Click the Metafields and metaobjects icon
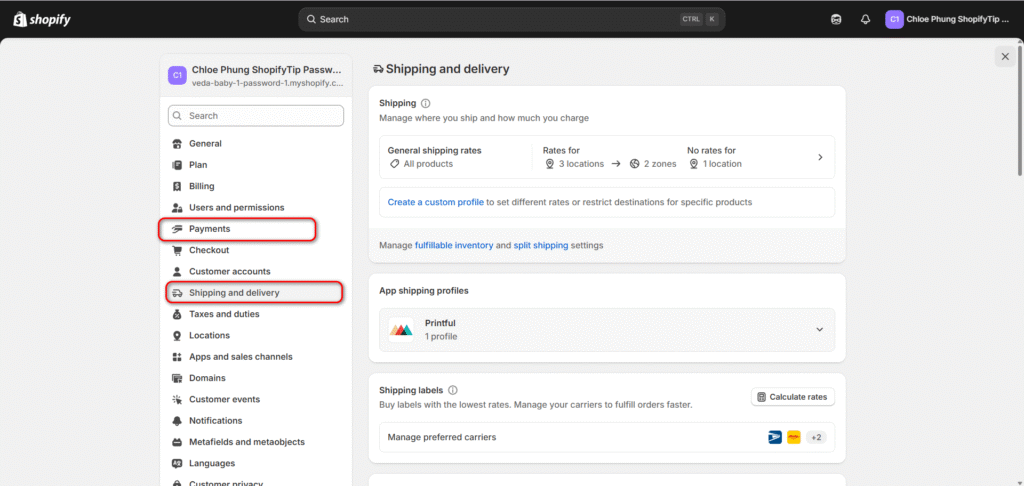The height and width of the screenshot is (486, 1024). 176,442
